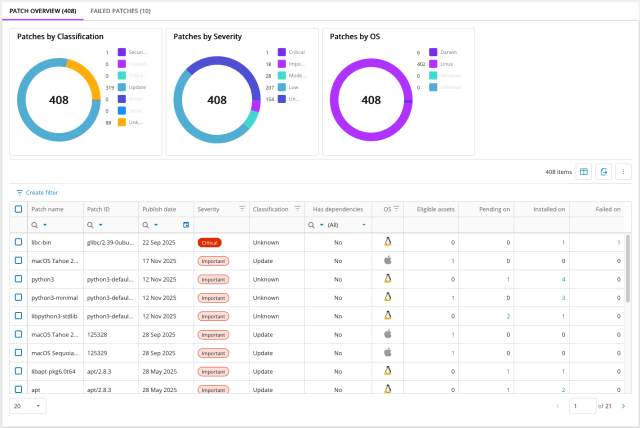Click the export table icon
Viewport: 640px width, 428px height.
[x=604, y=172]
